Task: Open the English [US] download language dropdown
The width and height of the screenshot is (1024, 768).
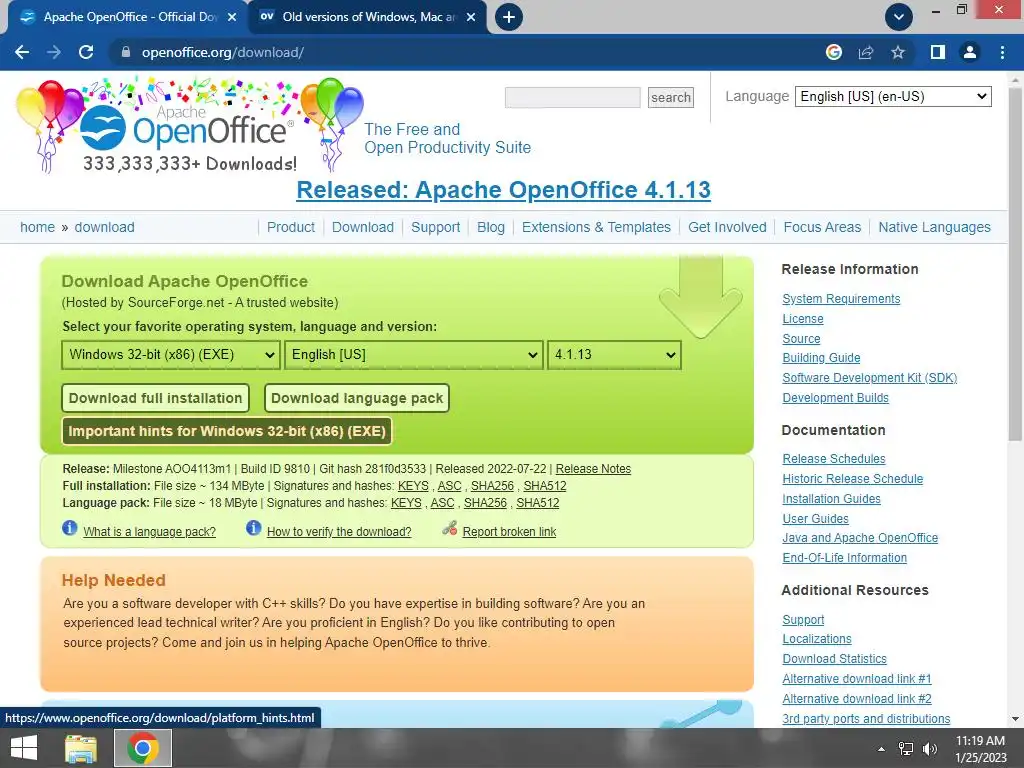Action: 414,355
